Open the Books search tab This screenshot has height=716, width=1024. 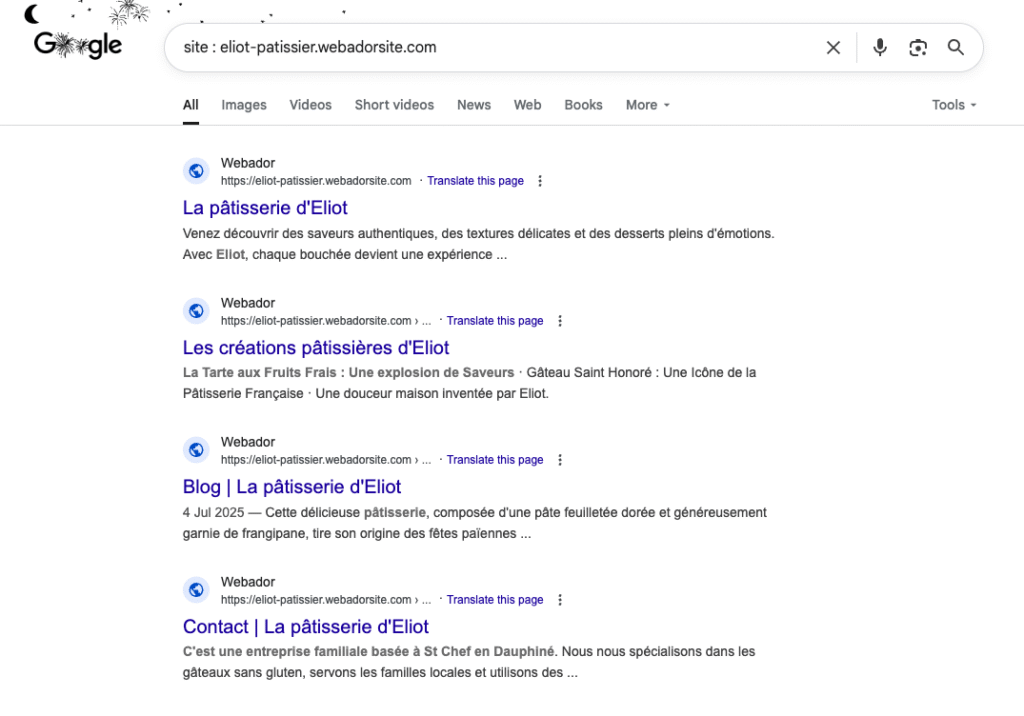583,105
